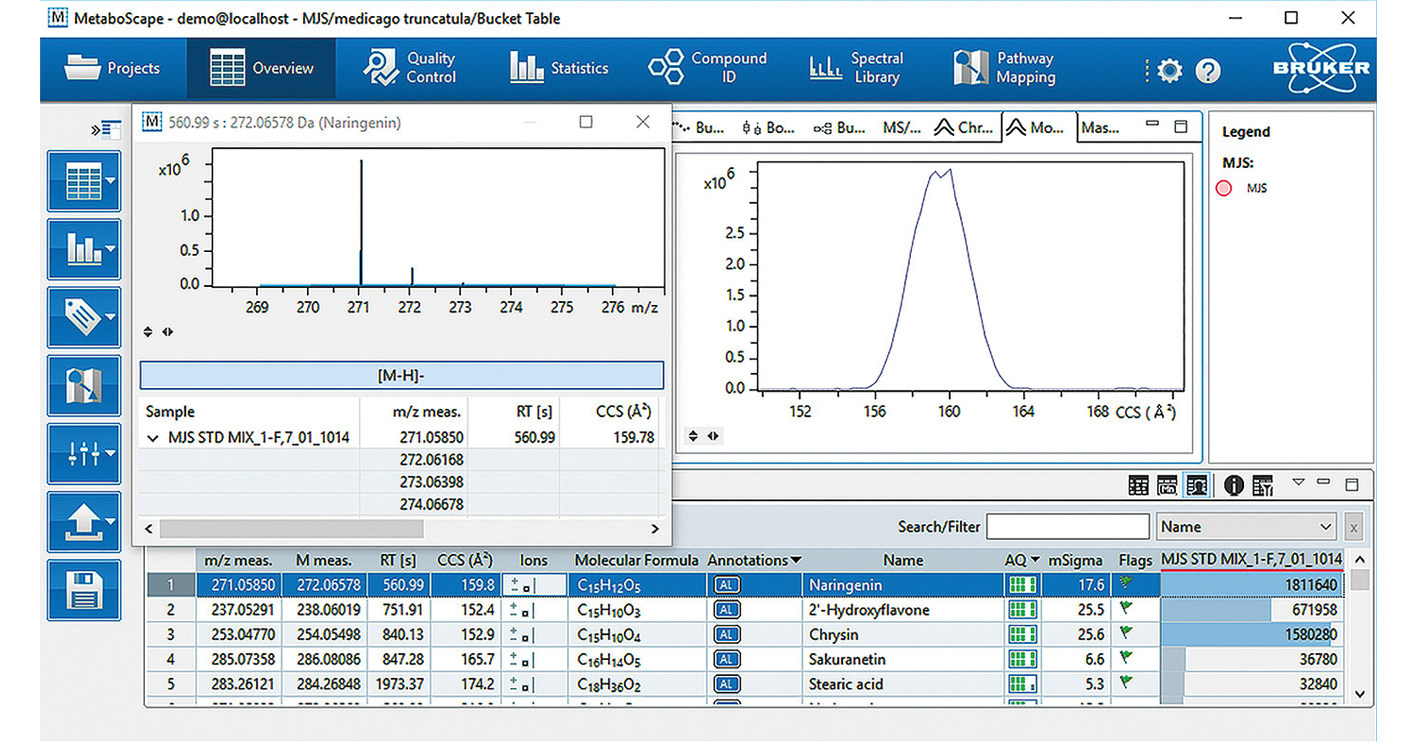Screen dimensions: 1417x742
Task: Select the Stearic acid name cell
Action: (902, 684)
